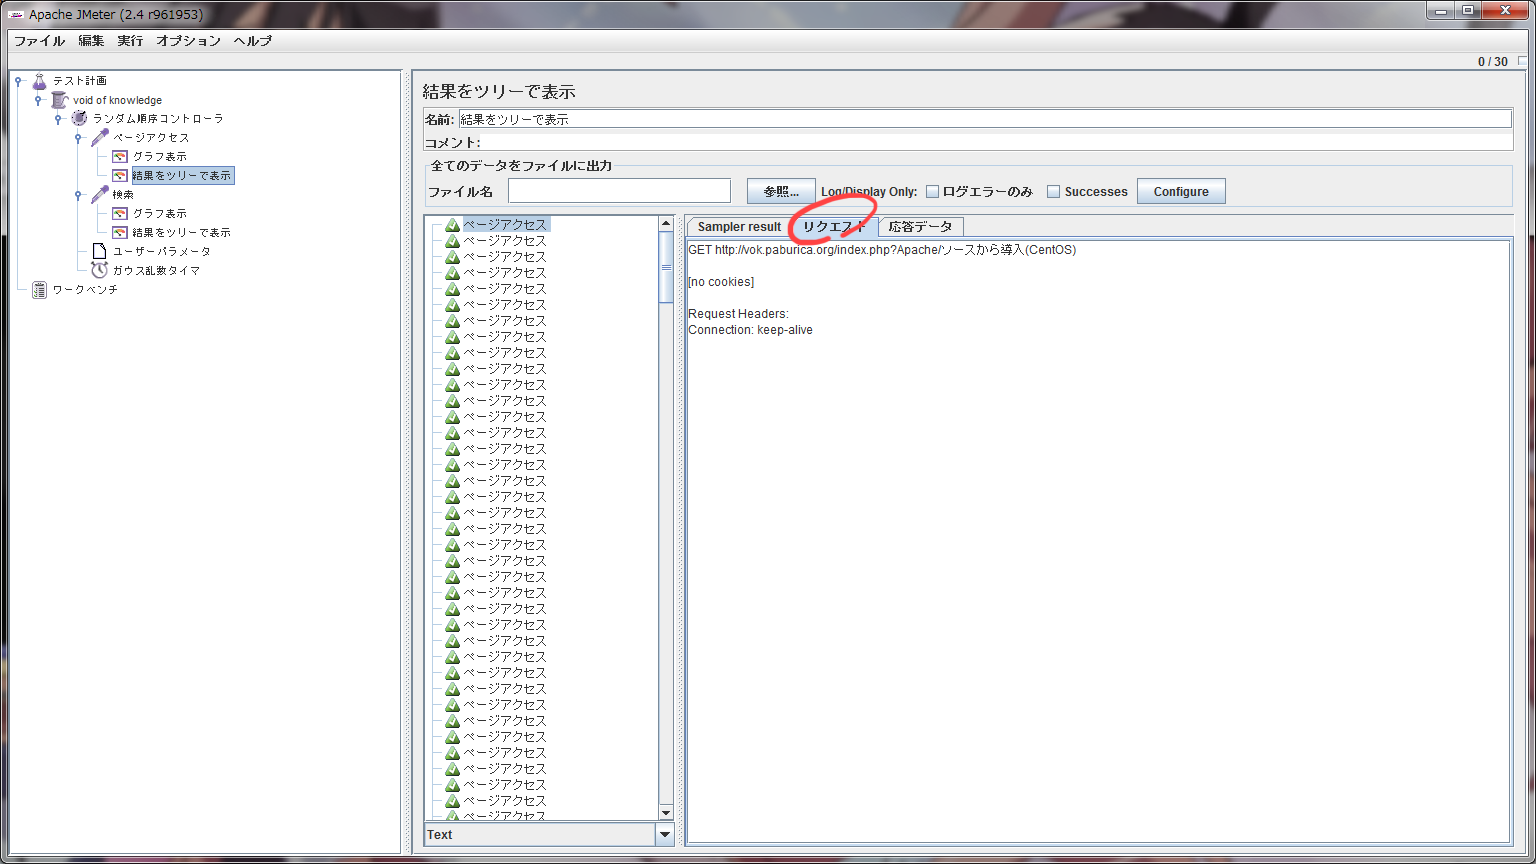The height and width of the screenshot is (864, 1536).
Task: Collapse the テスト計画 root node handle
Action: (x=18, y=81)
